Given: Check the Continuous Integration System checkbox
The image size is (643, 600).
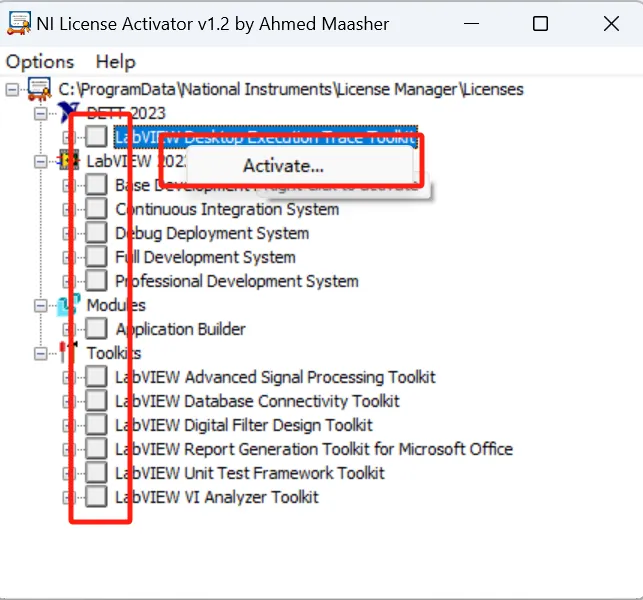Looking at the screenshot, I should click(96, 209).
